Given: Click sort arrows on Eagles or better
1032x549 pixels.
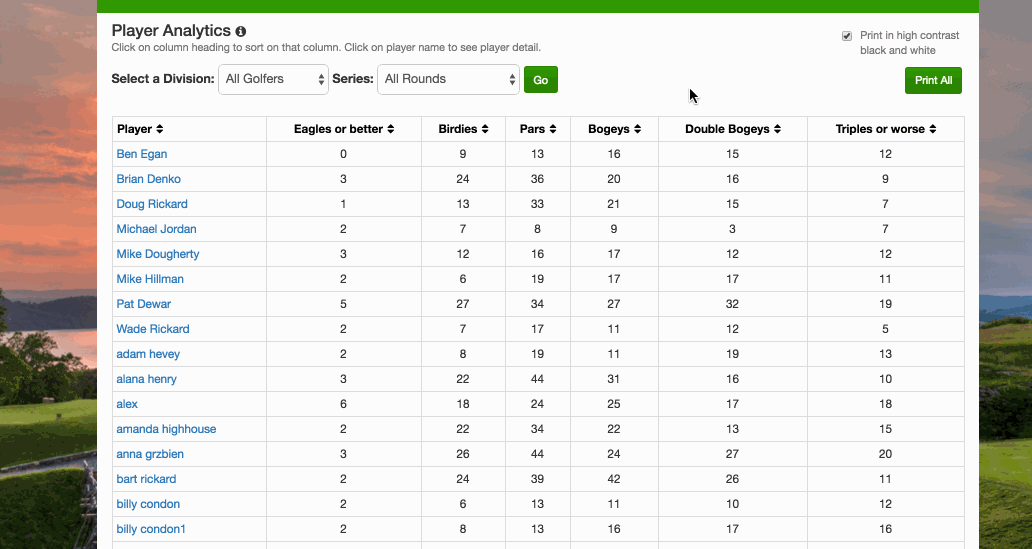Looking at the screenshot, I should [x=391, y=129].
